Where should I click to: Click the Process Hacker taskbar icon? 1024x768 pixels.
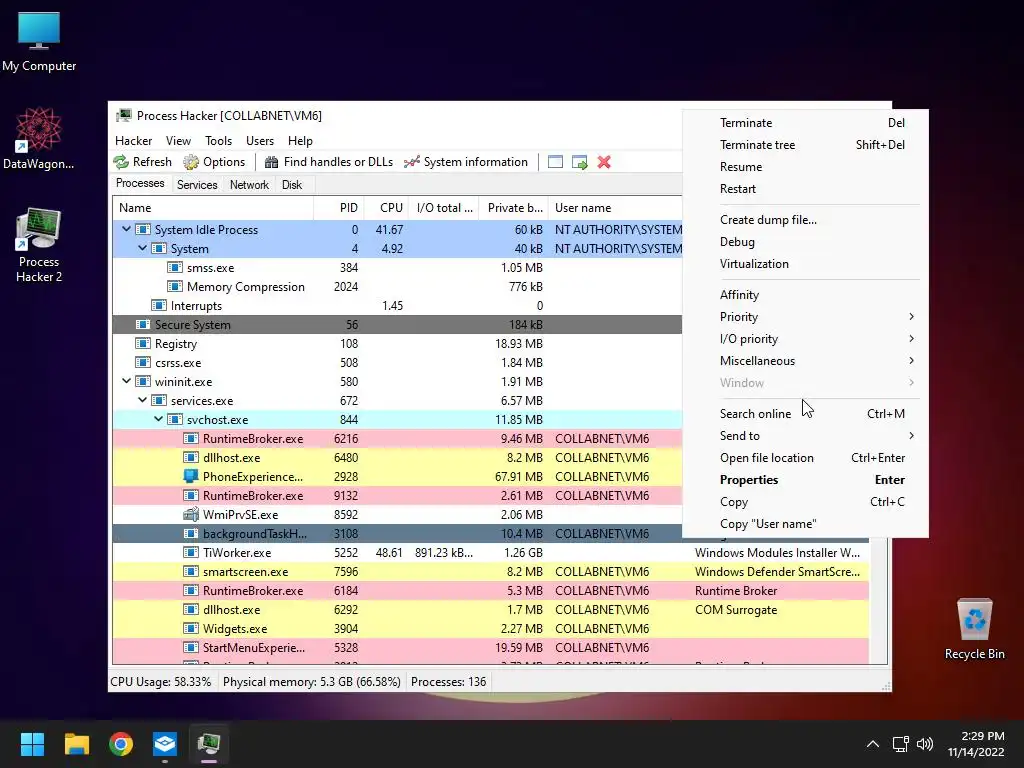click(x=209, y=744)
